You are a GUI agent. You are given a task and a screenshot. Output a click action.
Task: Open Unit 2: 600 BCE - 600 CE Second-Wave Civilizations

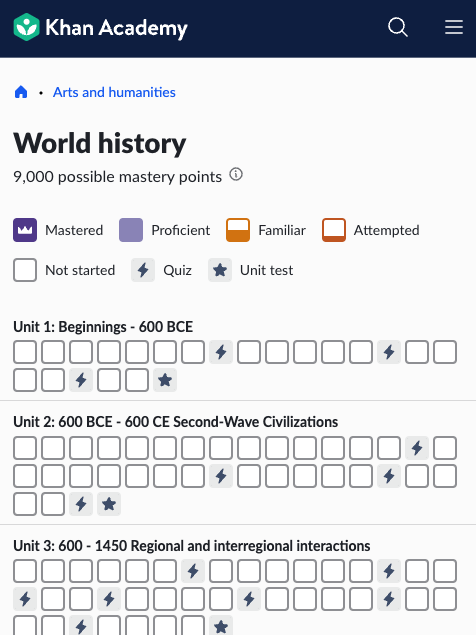click(175, 422)
